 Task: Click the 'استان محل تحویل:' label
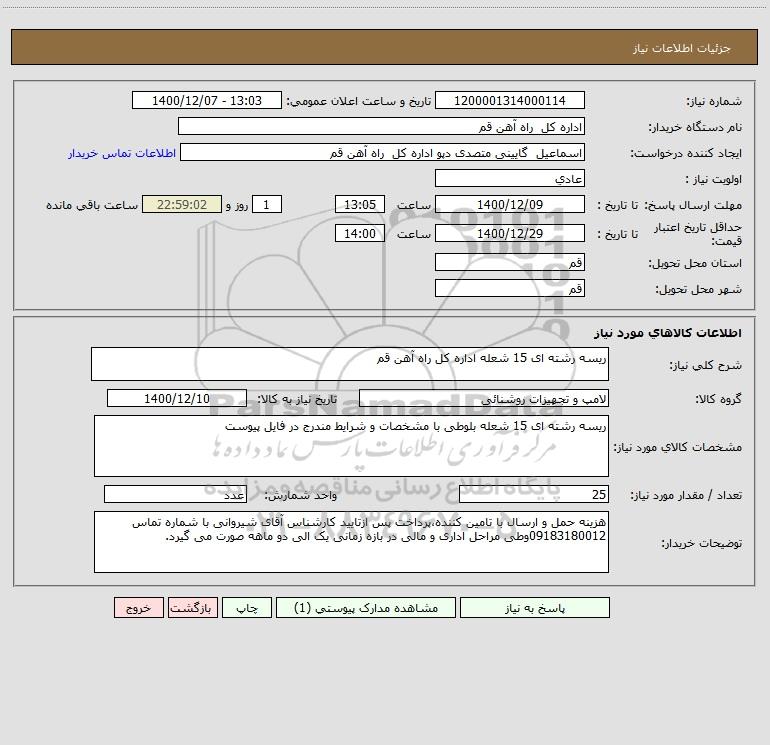coord(695,264)
